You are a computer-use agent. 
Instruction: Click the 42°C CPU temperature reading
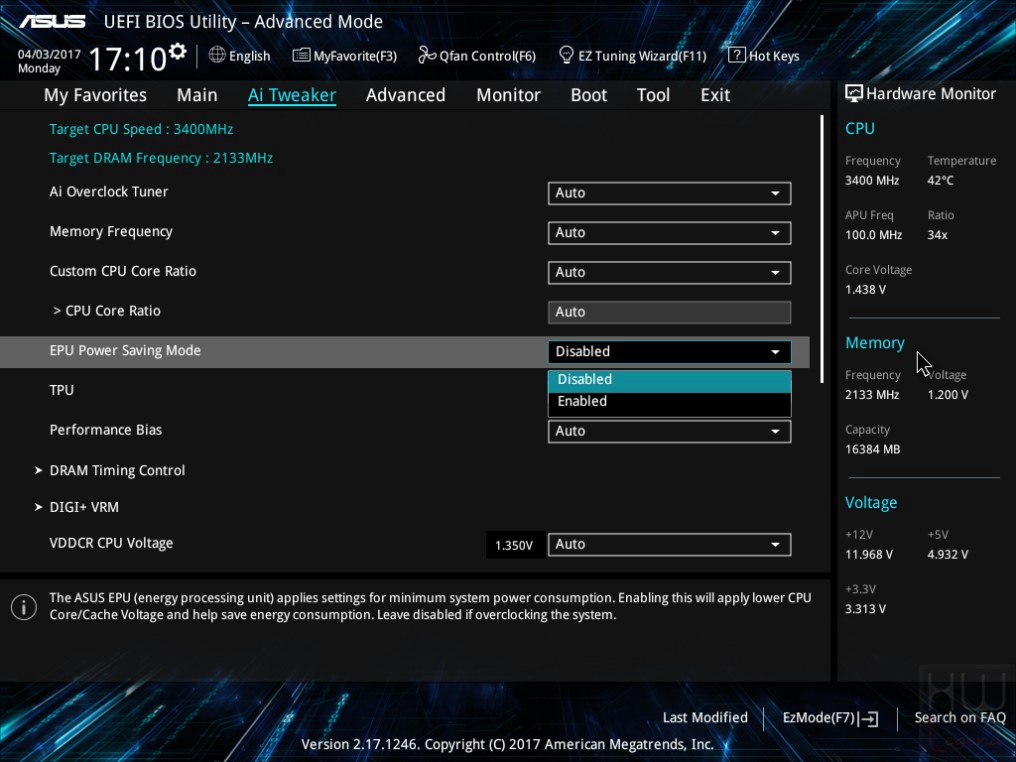940,180
